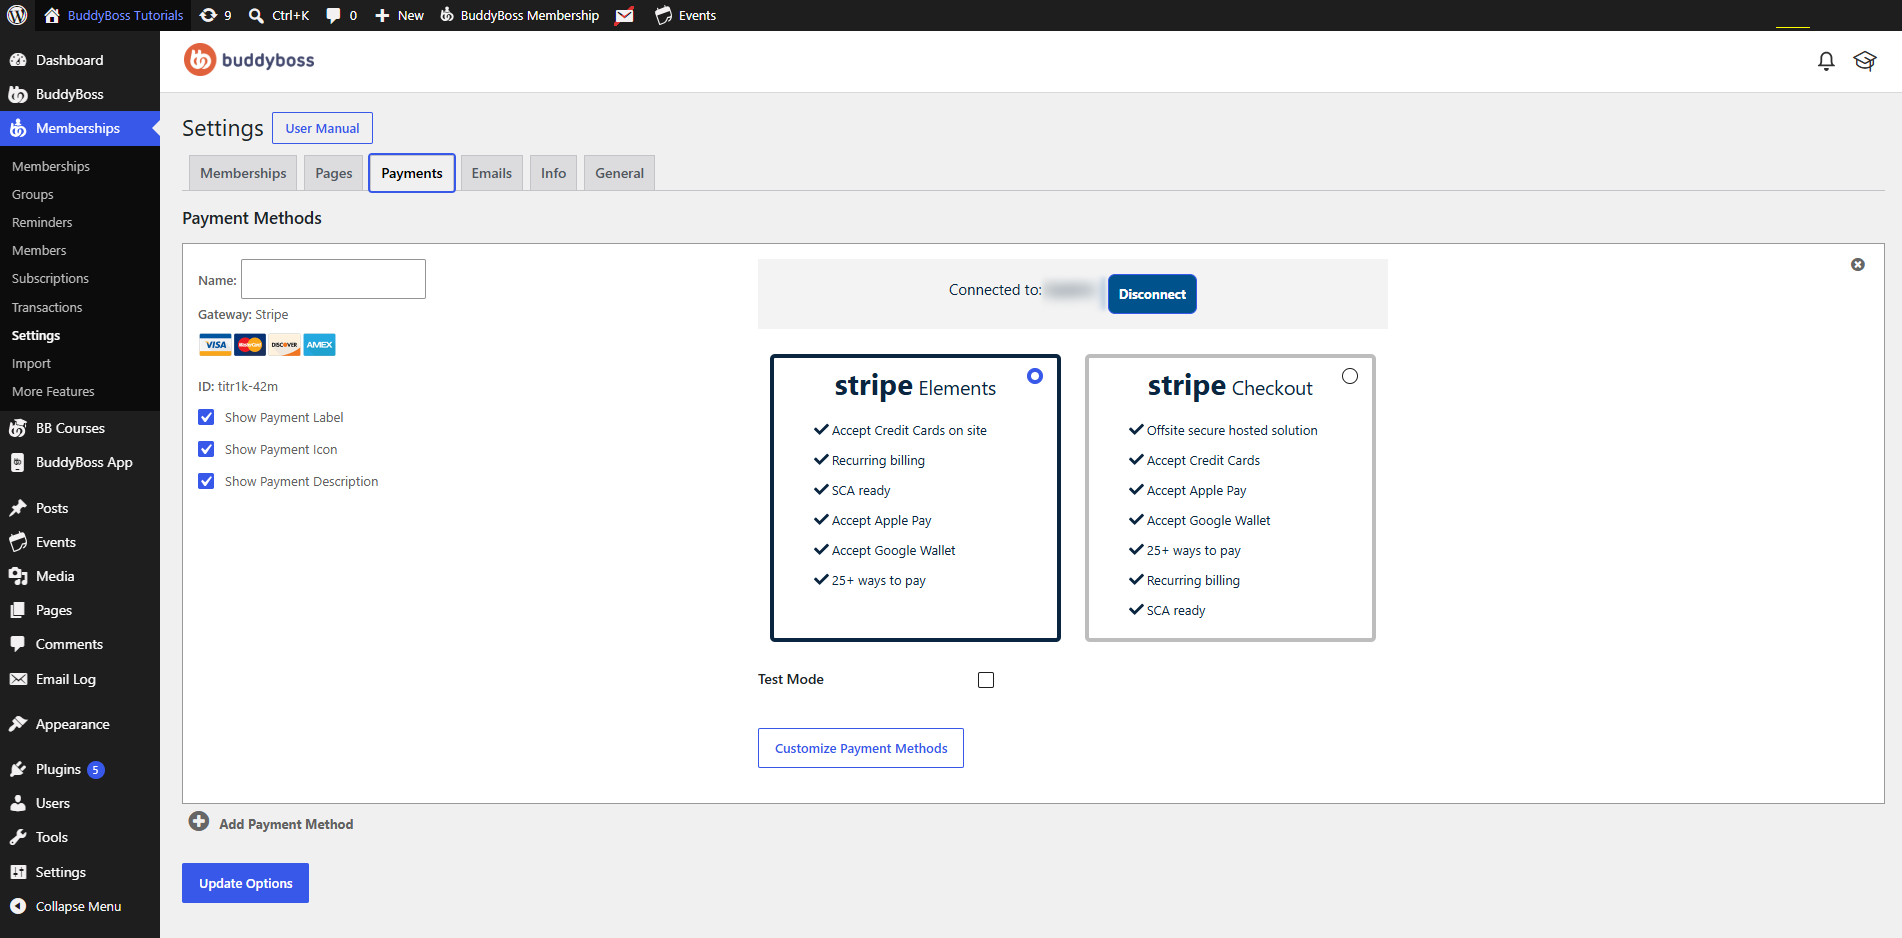Open comments bubble in admin bar
Screen dimensions: 1902x938
coord(341,15)
